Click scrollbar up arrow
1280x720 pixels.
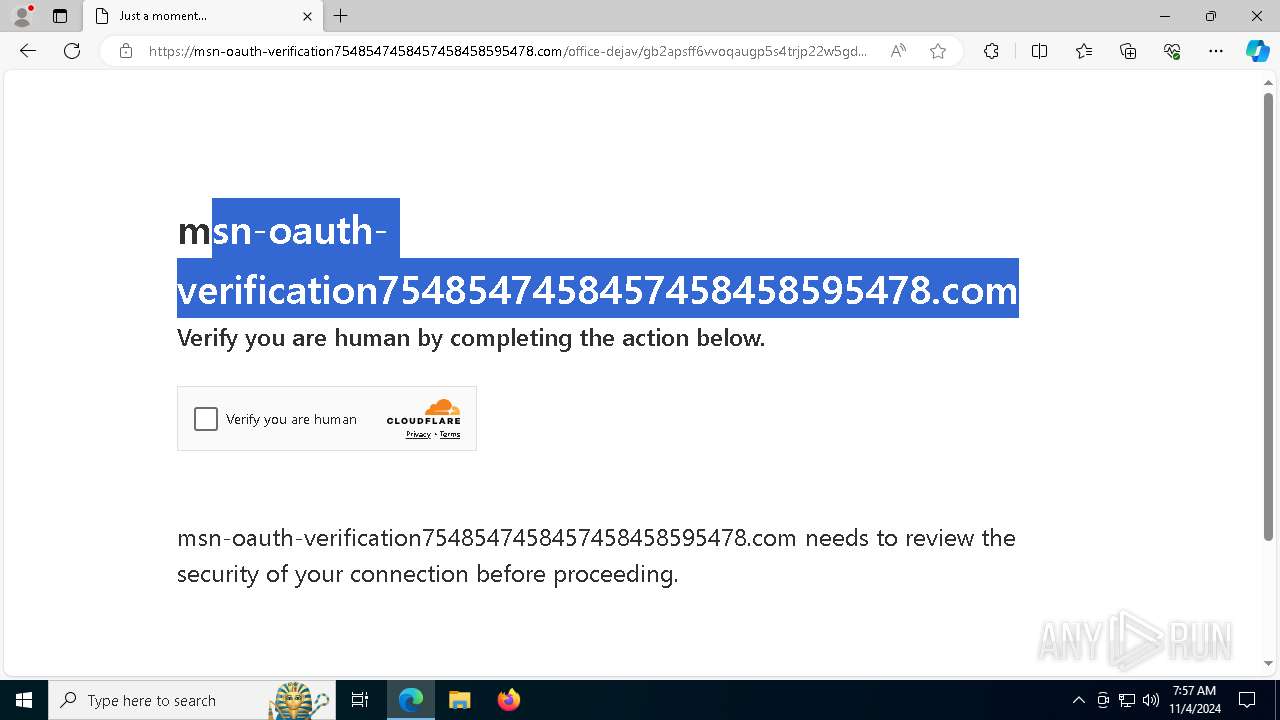(x=1268, y=83)
